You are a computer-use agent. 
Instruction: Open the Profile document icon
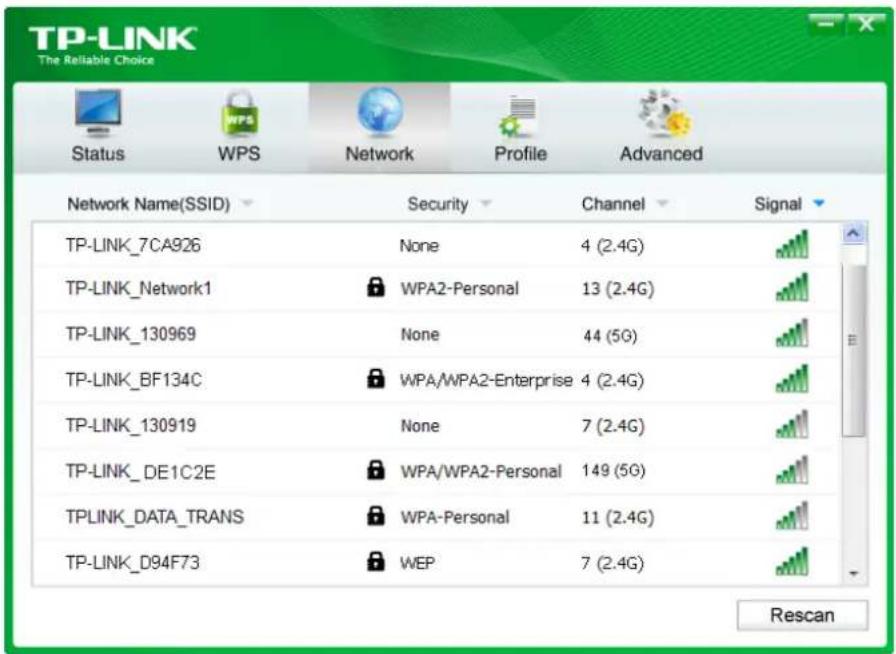[518, 117]
